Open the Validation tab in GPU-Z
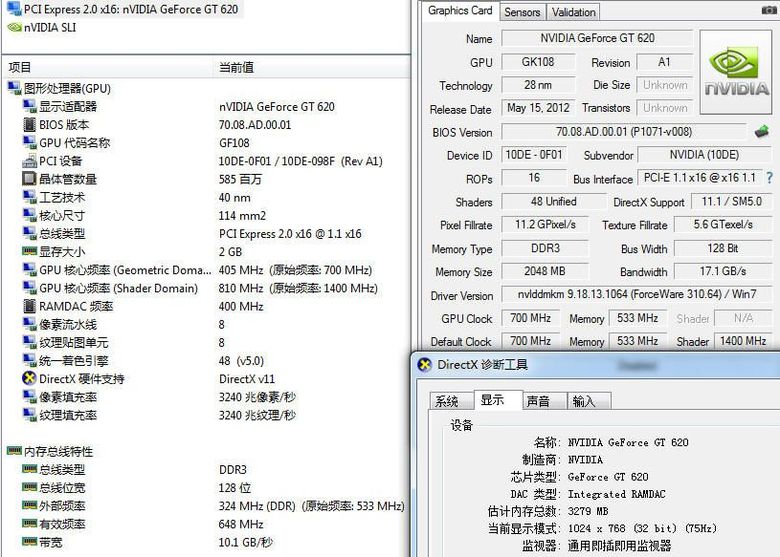Screen dimensions: 780x557 tap(574, 12)
